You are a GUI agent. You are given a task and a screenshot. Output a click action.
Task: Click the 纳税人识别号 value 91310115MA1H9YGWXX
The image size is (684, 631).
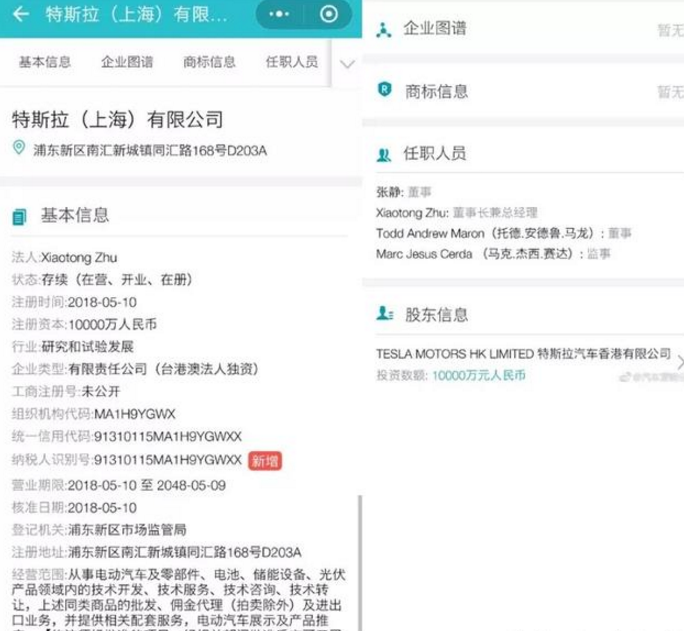(x=168, y=460)
